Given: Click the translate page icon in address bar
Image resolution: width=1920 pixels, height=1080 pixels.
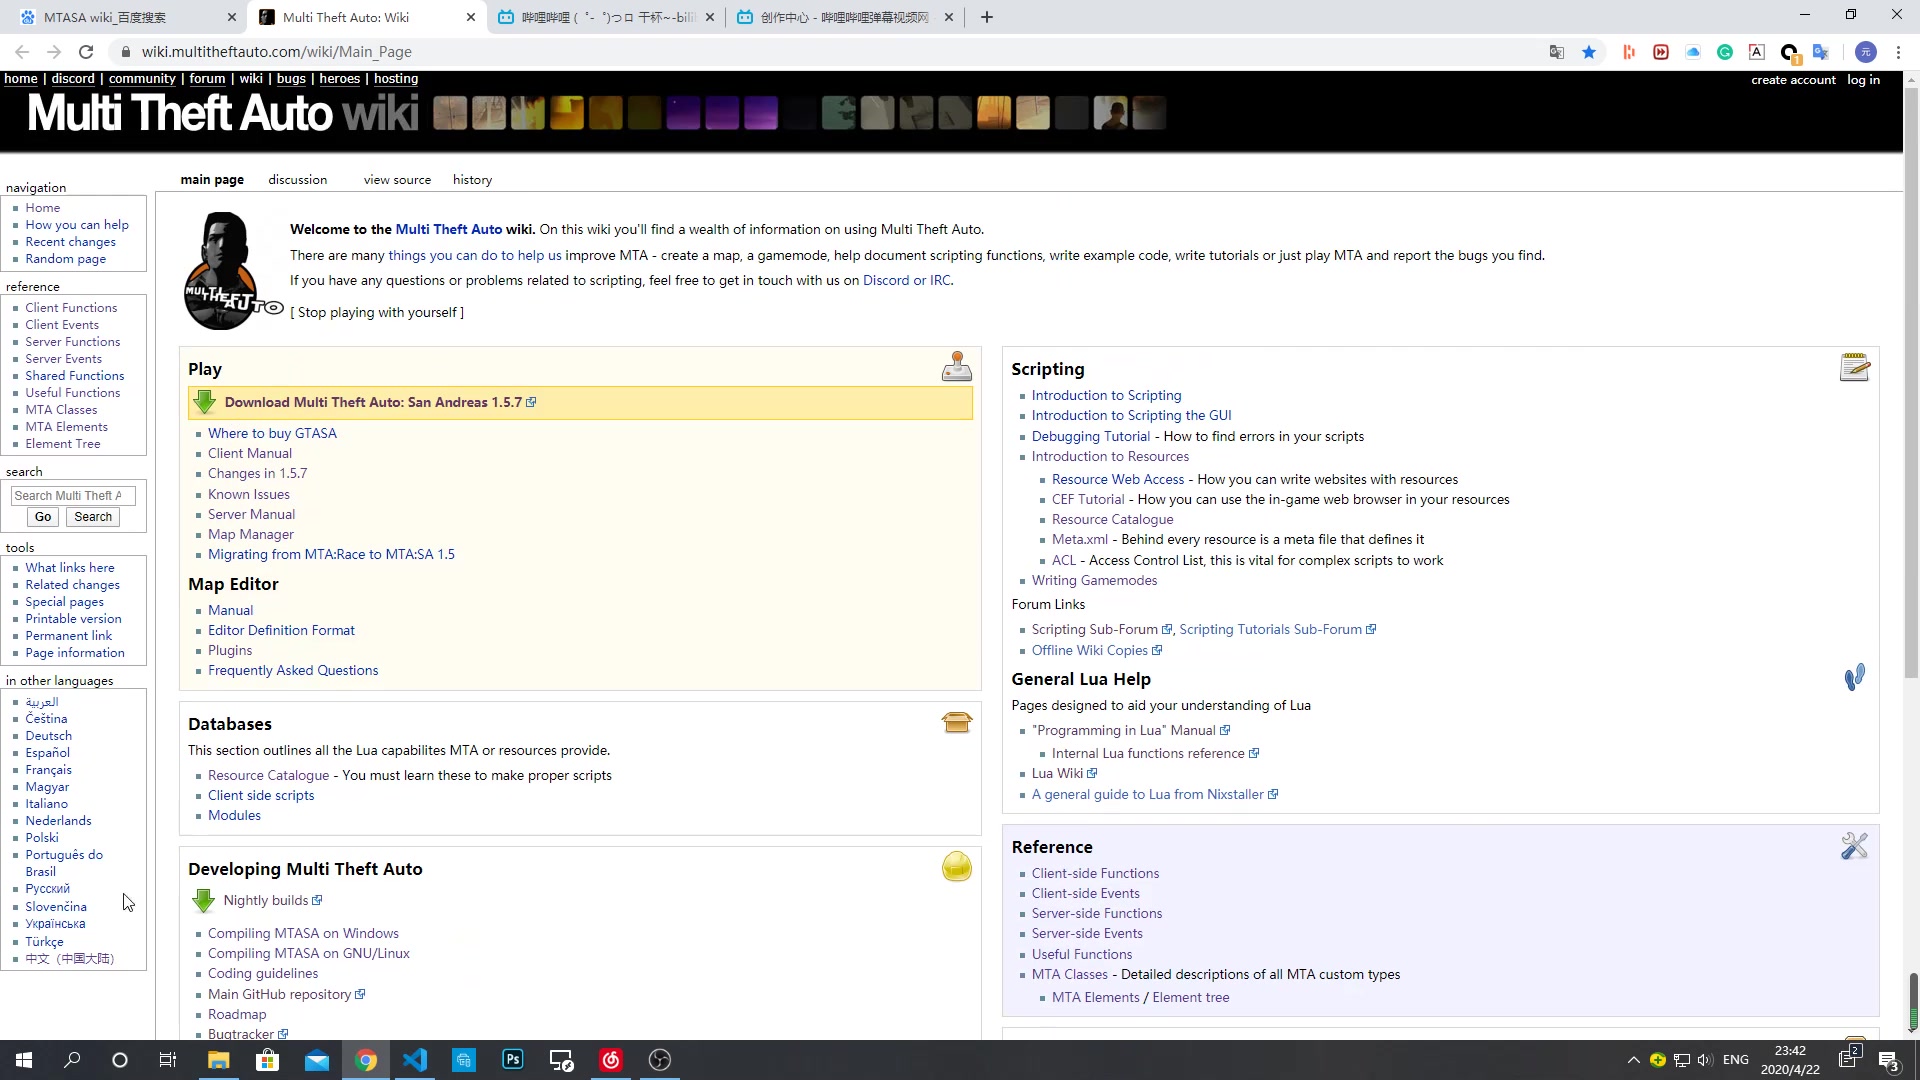Looking at the screenshot, I should (1557, 52).
